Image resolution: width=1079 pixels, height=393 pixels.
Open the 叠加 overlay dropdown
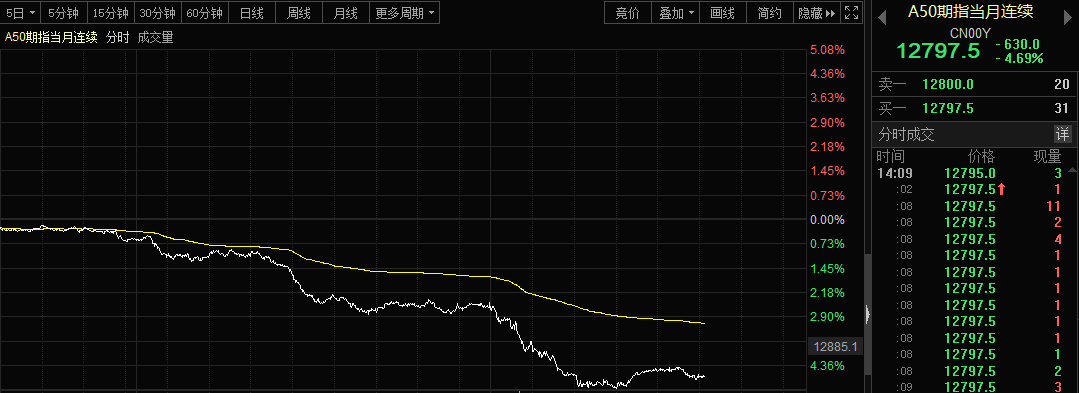pos(676,13)
